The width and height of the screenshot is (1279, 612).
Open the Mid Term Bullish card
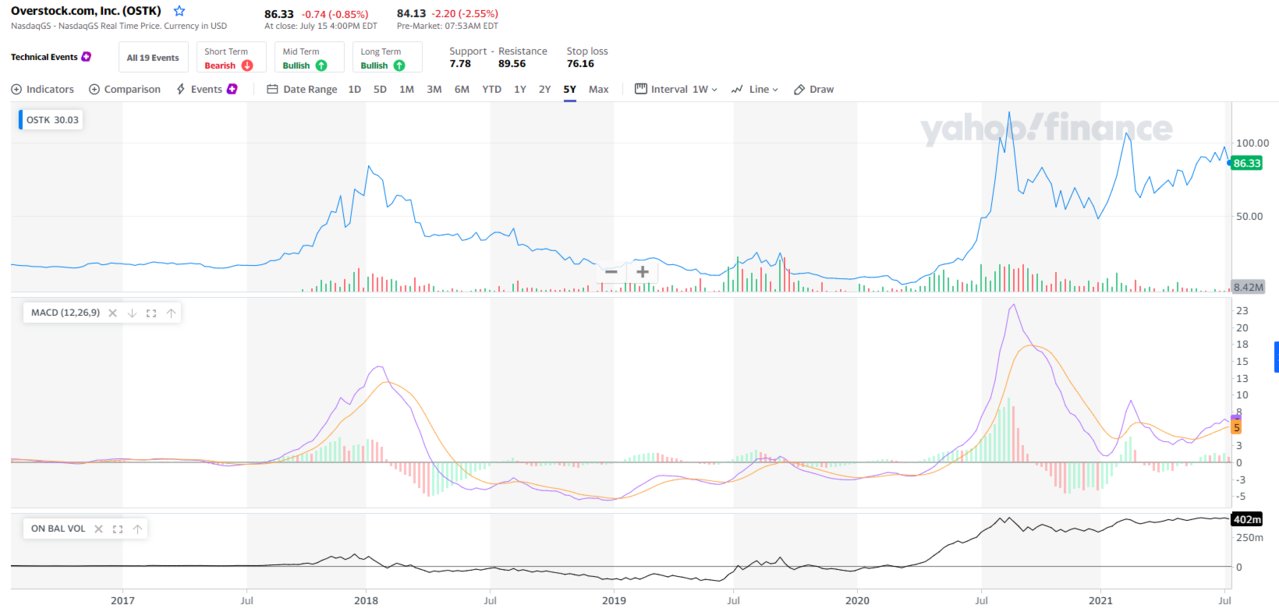coord(309,58)
